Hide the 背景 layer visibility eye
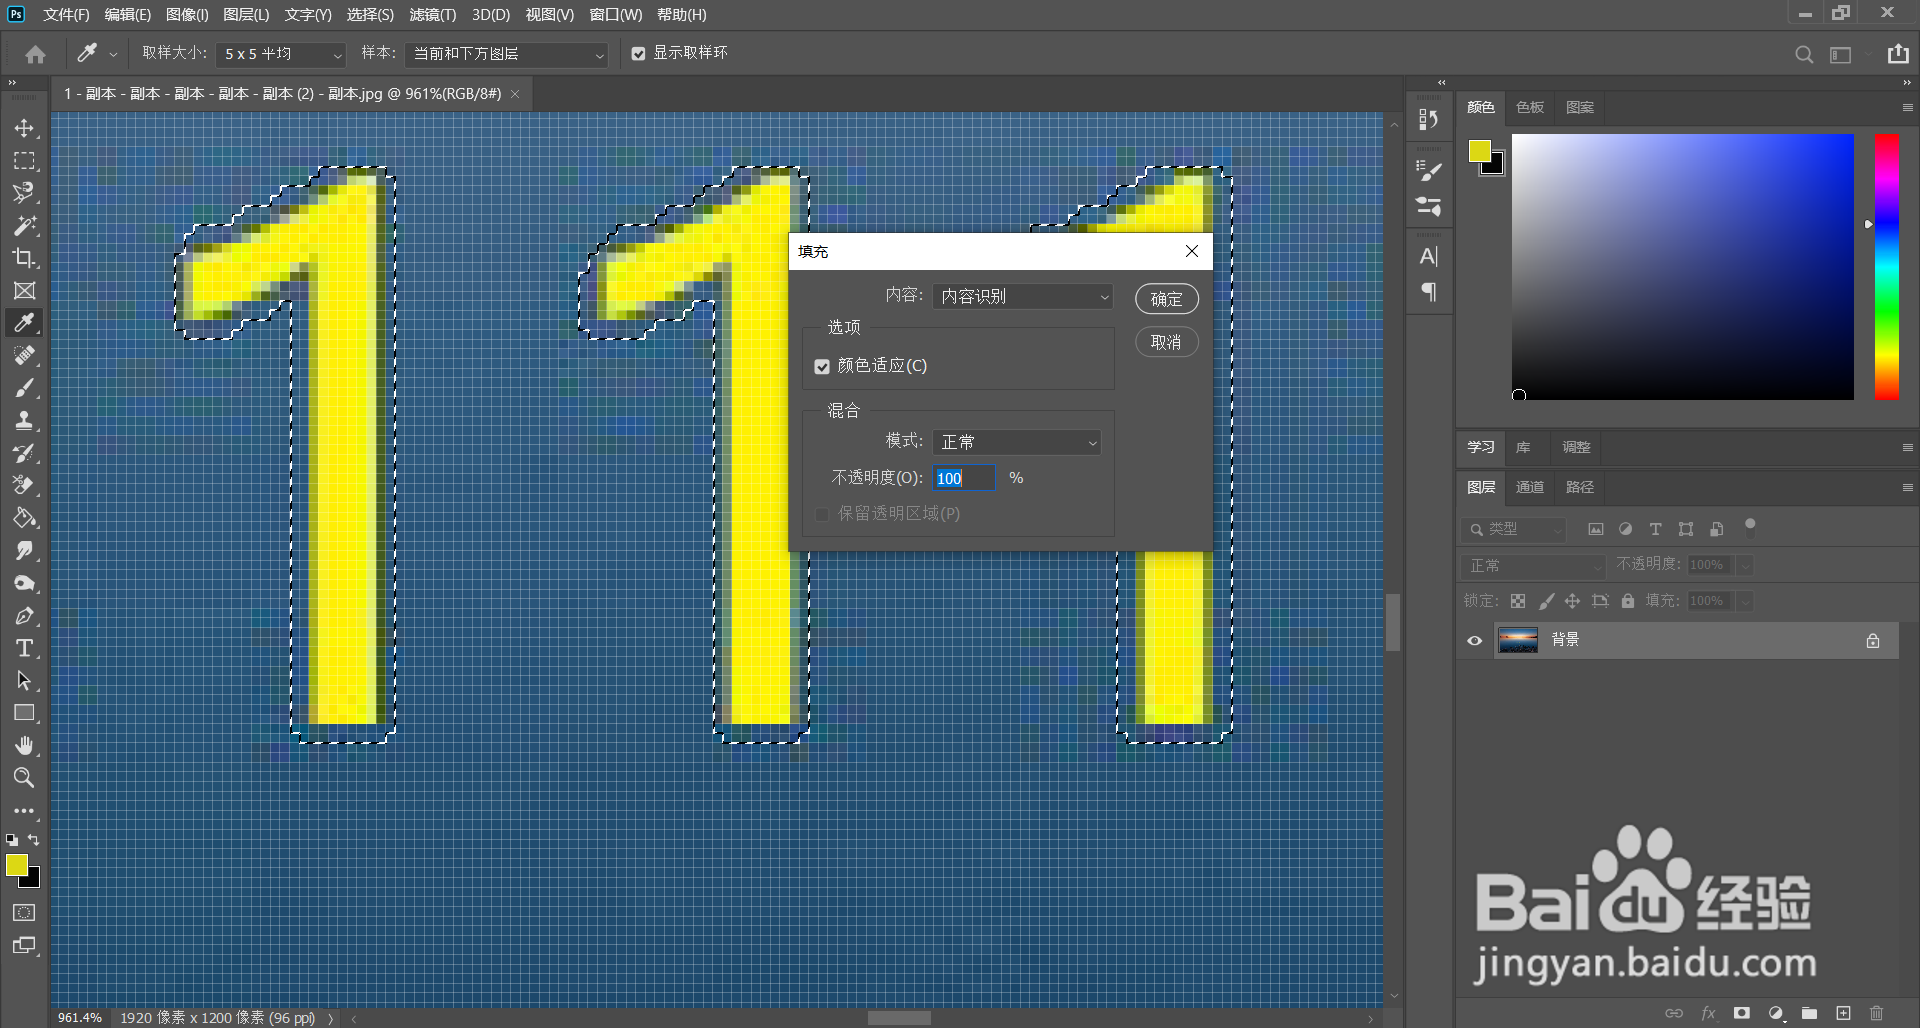 pos(1474,641)
